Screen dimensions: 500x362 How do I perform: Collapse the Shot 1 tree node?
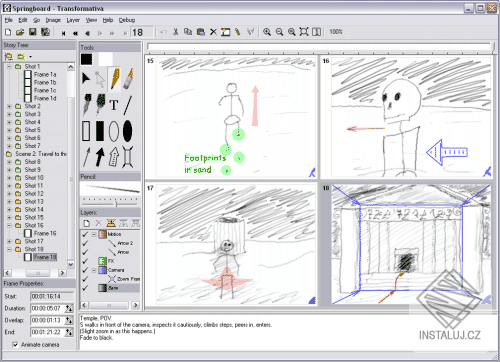pos(9,67)
